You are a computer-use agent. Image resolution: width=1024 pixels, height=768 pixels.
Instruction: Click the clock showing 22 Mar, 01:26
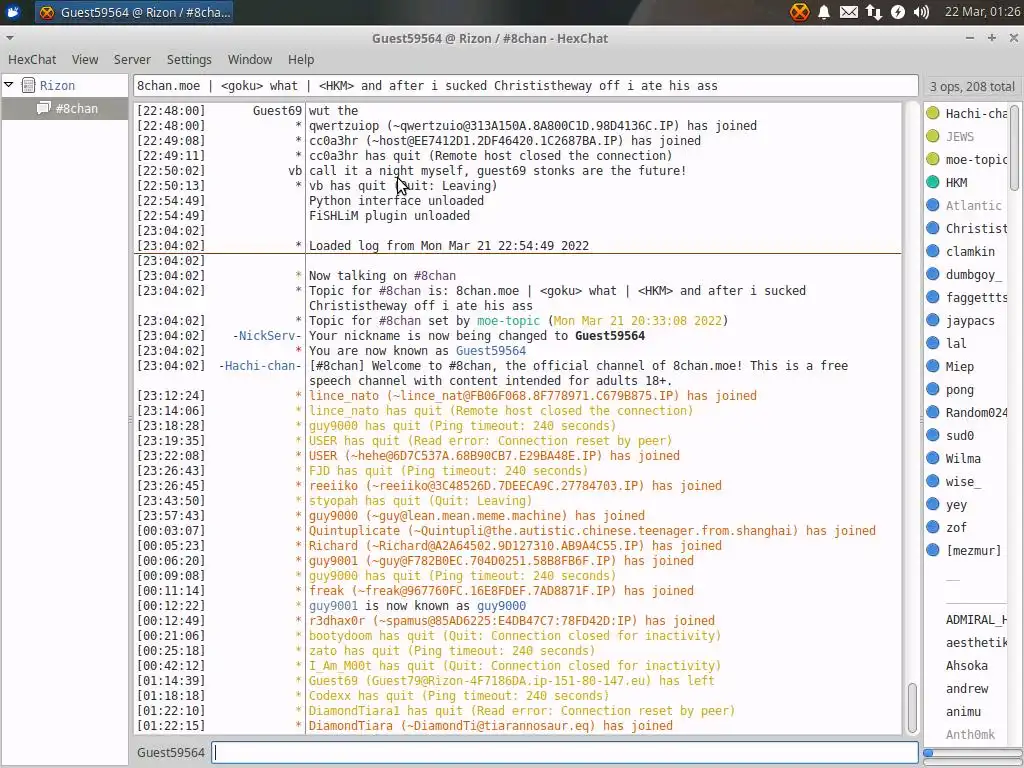click(x=982, y=12)
